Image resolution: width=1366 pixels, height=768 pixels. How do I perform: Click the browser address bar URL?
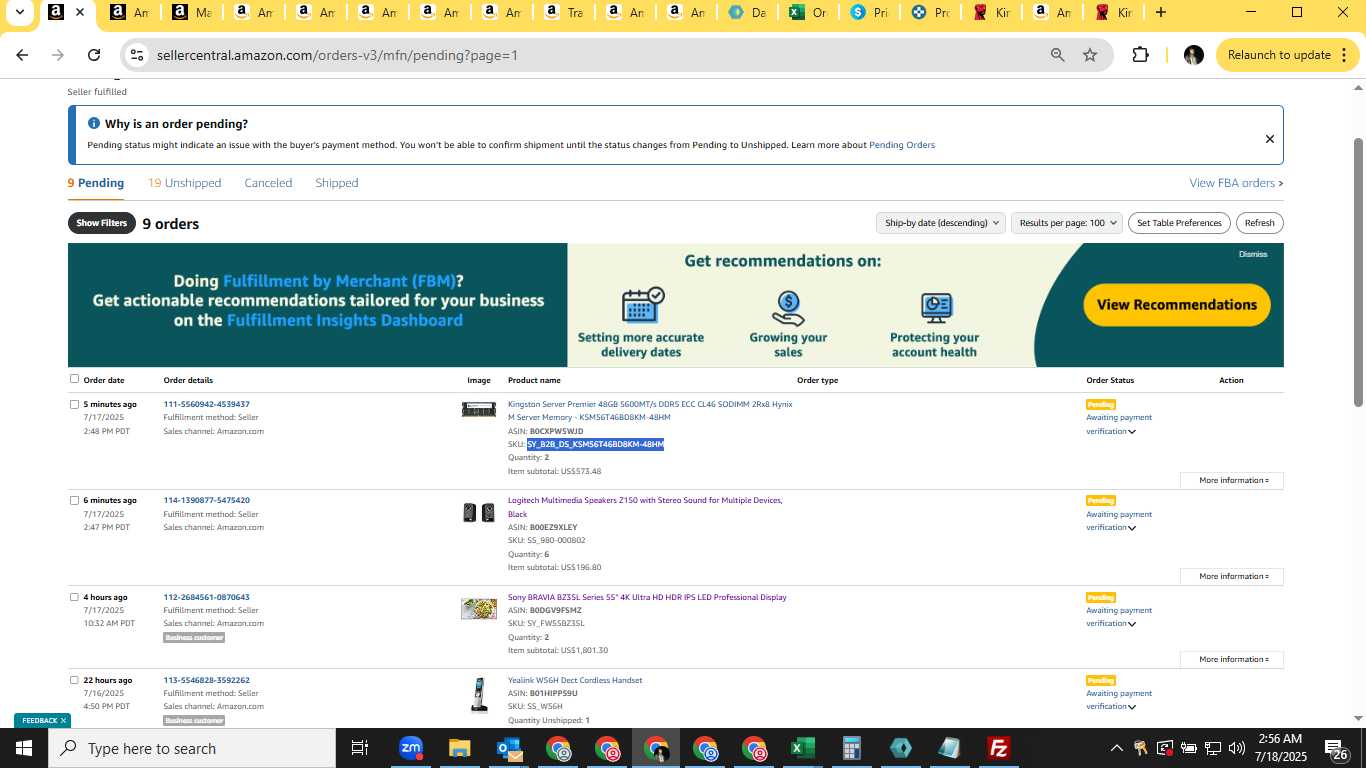(337, 55)
